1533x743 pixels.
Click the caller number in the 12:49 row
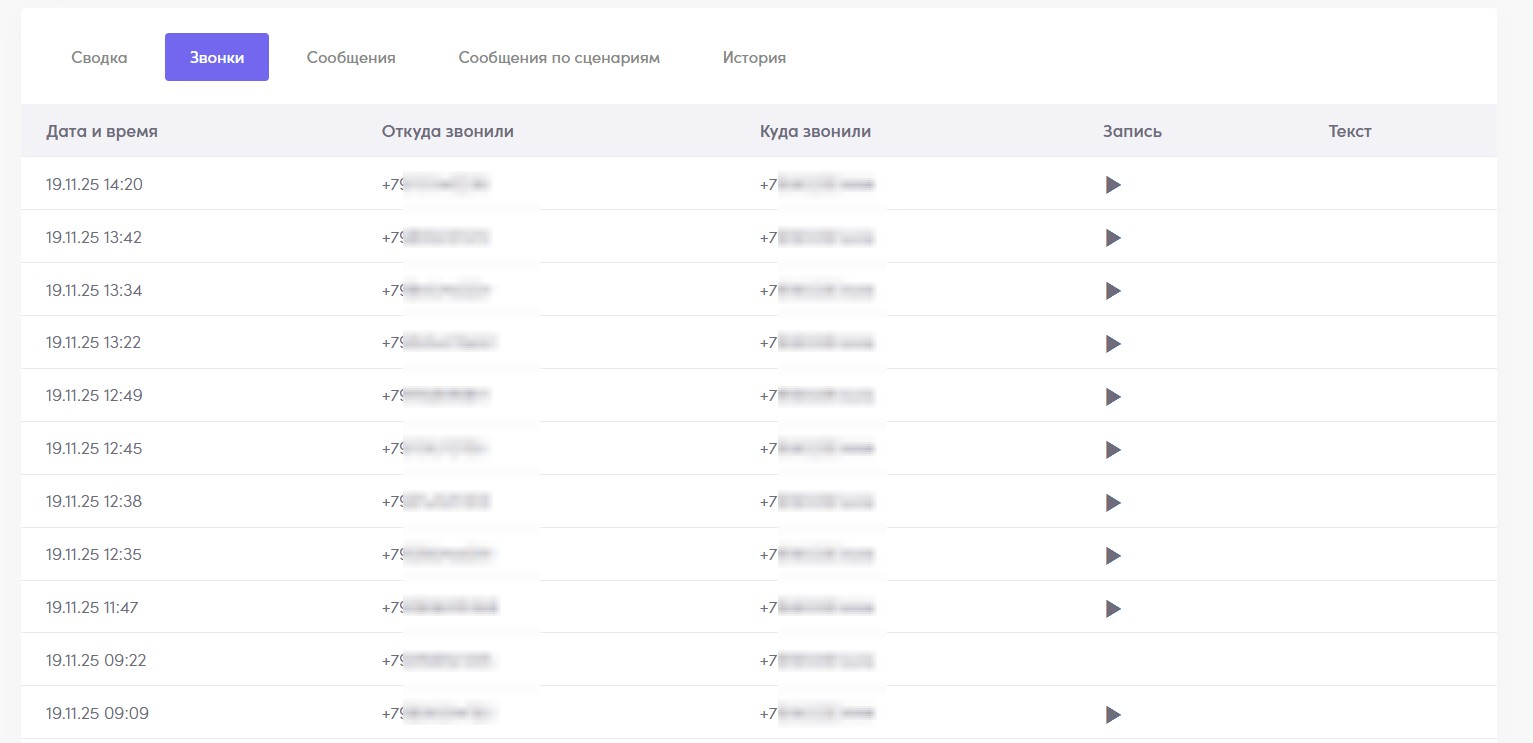(x=437, y=395)
